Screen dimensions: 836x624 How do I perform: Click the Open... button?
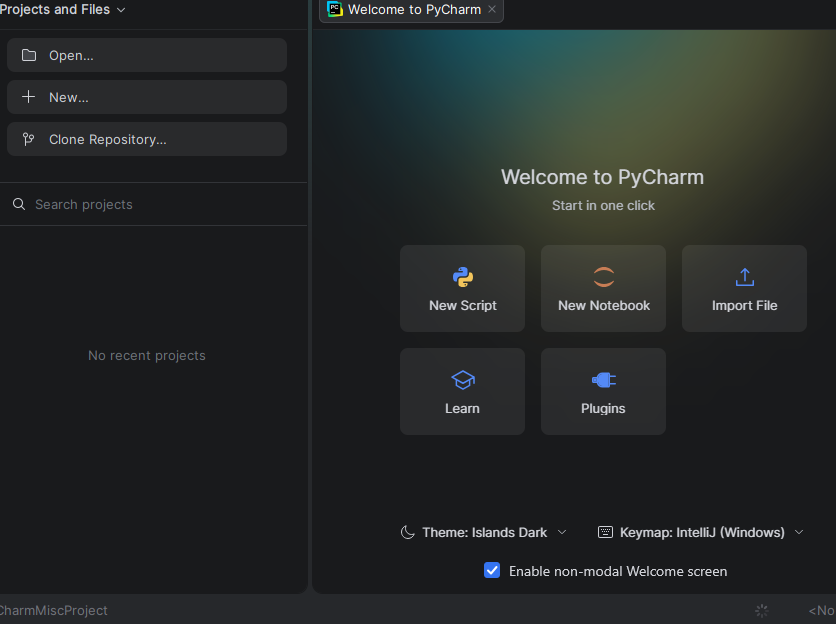147,55
